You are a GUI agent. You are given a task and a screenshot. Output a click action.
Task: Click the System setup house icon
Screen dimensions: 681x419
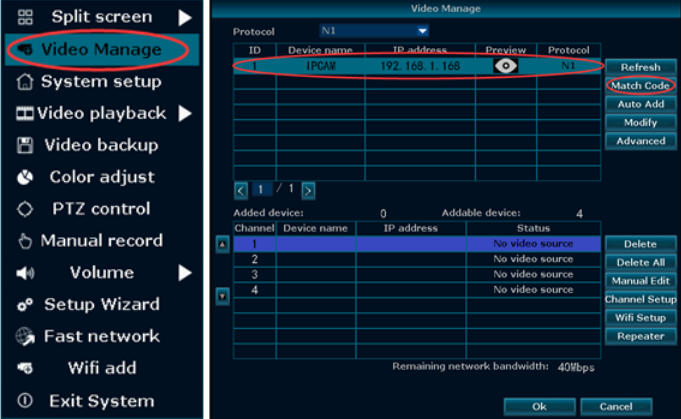(26, 82)
